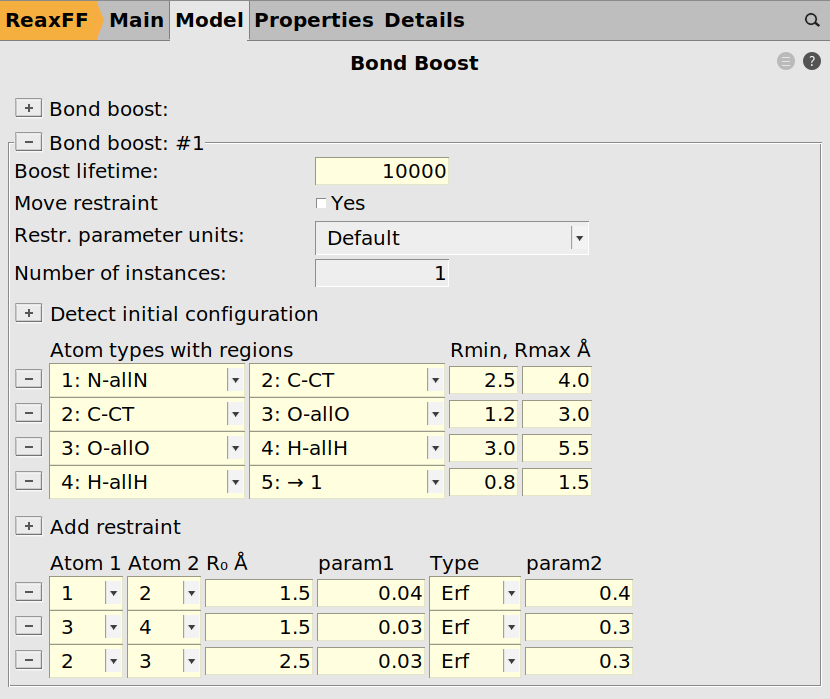
Task: Edit param2 value 0.4
Action: (579, 593)
